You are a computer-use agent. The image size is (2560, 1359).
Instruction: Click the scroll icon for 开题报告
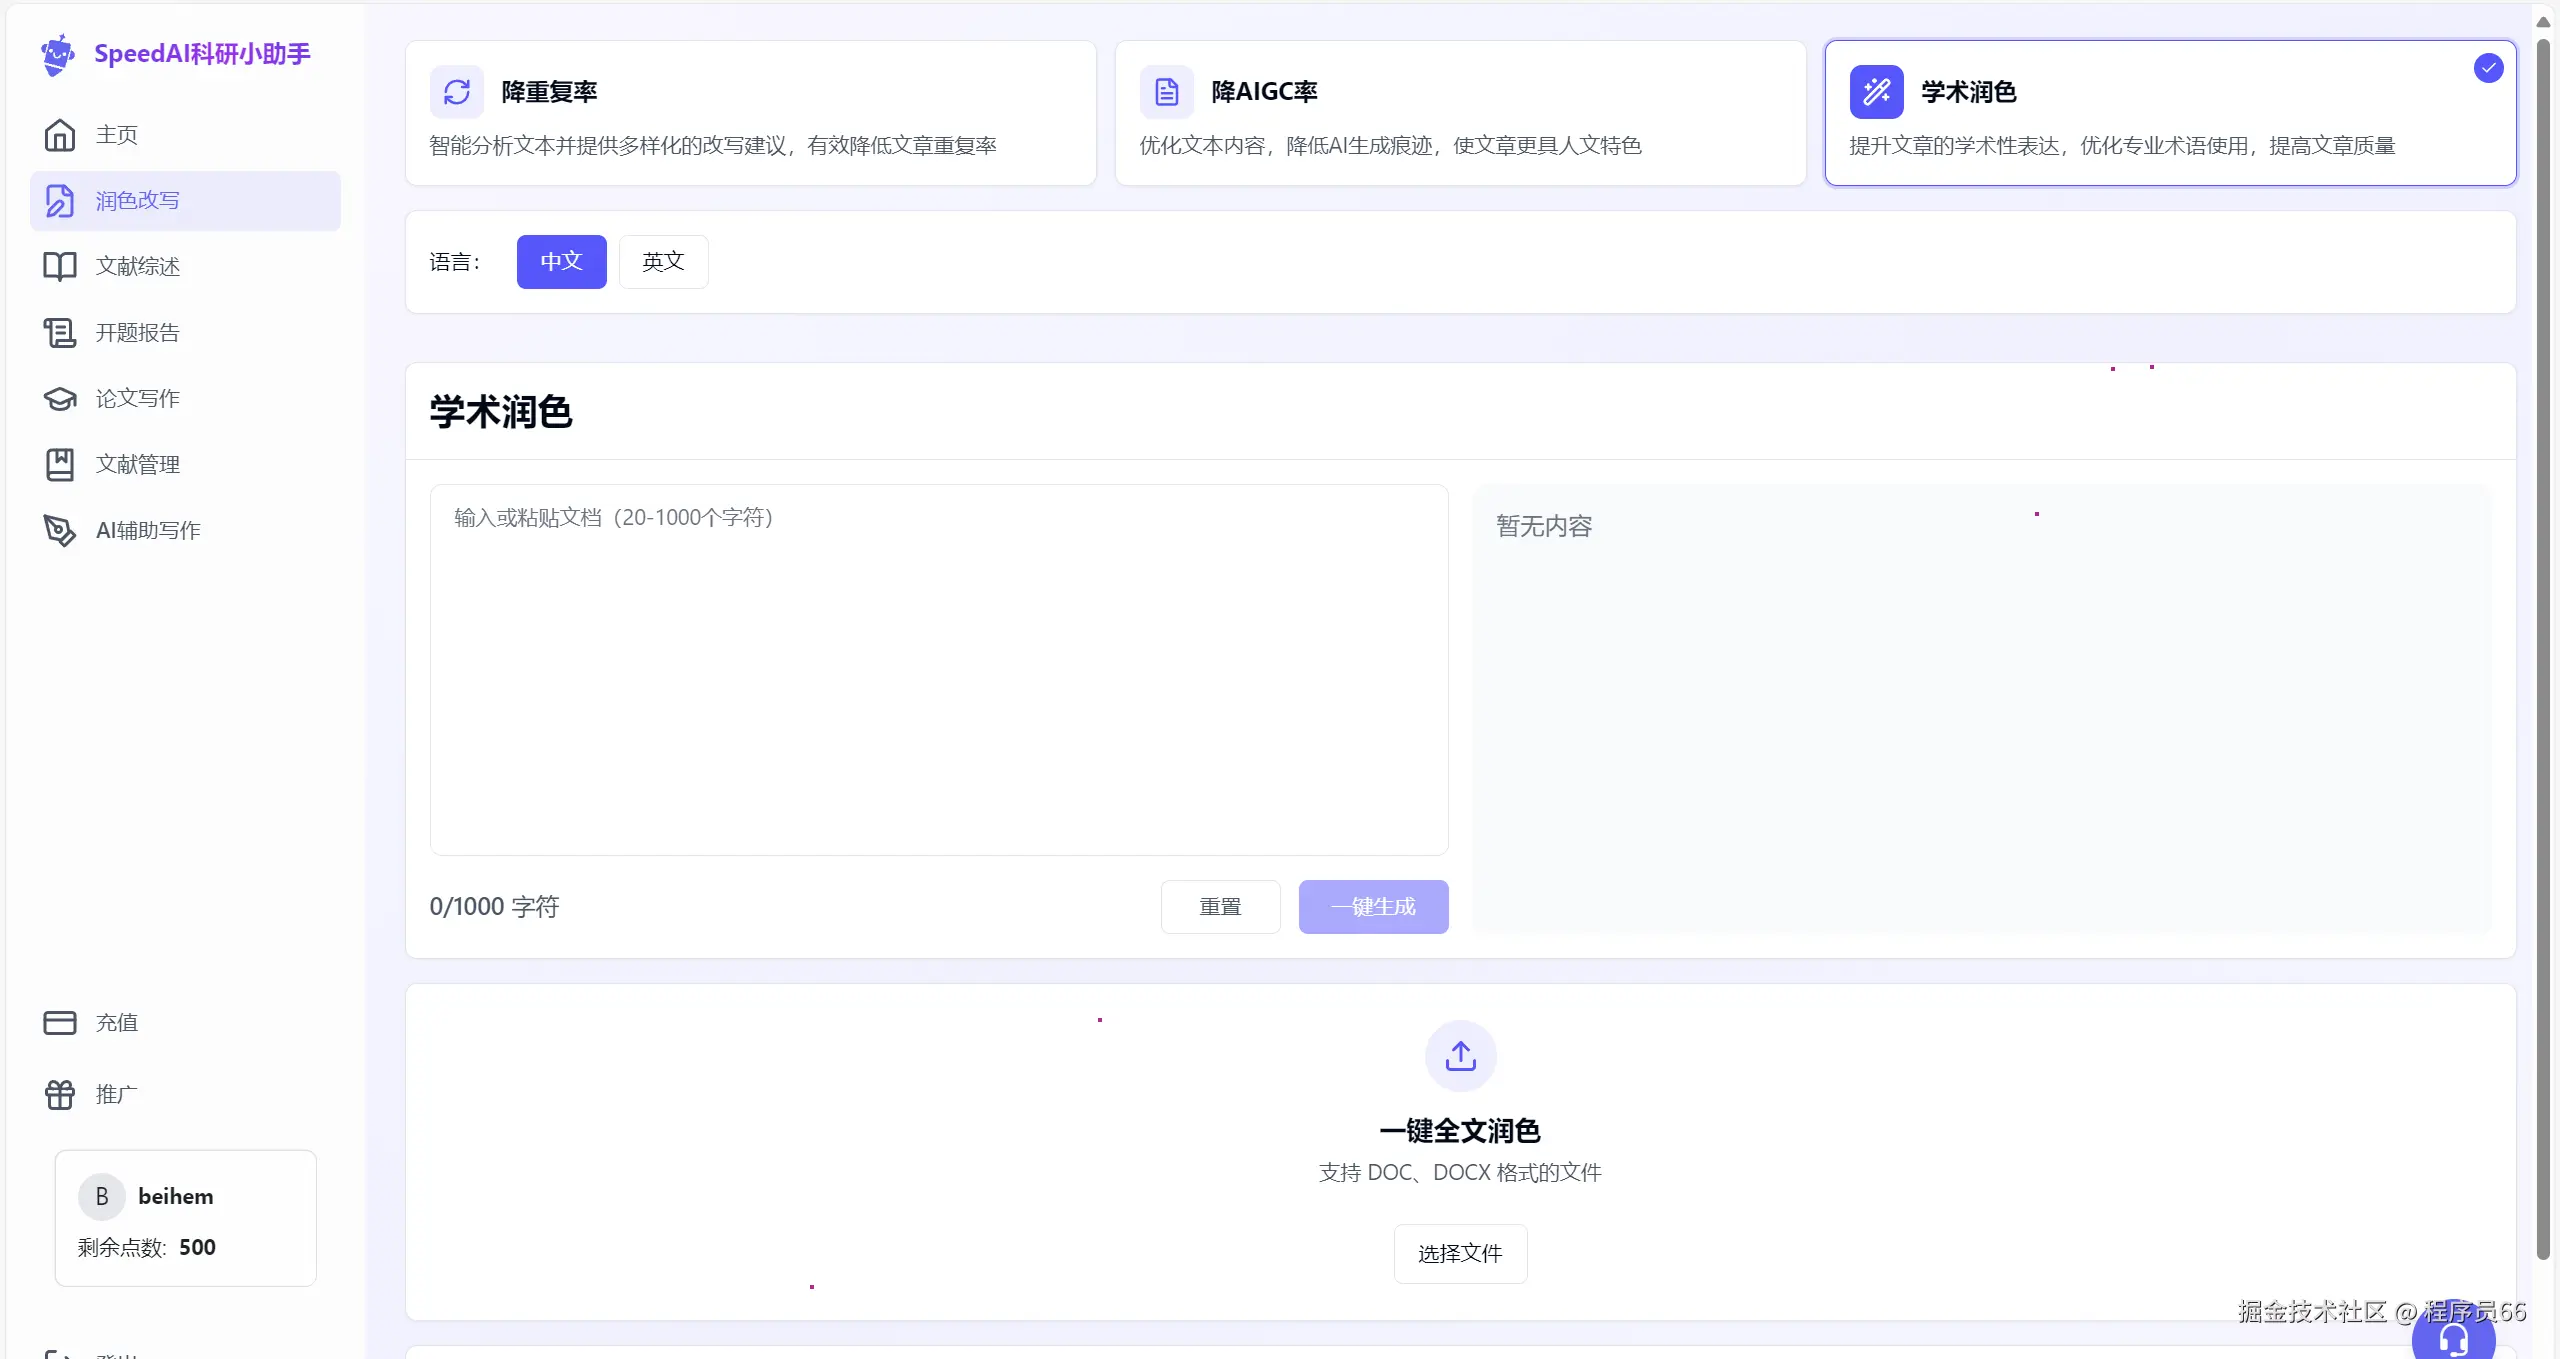(60, 332)
